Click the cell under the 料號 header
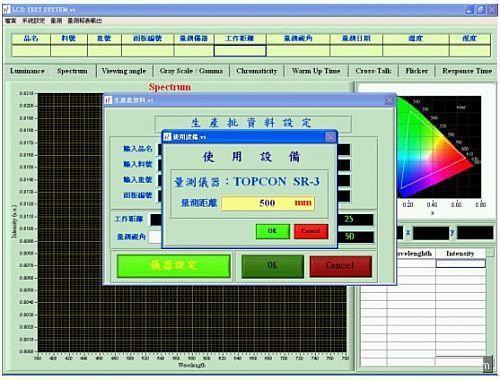 [69, 51]
